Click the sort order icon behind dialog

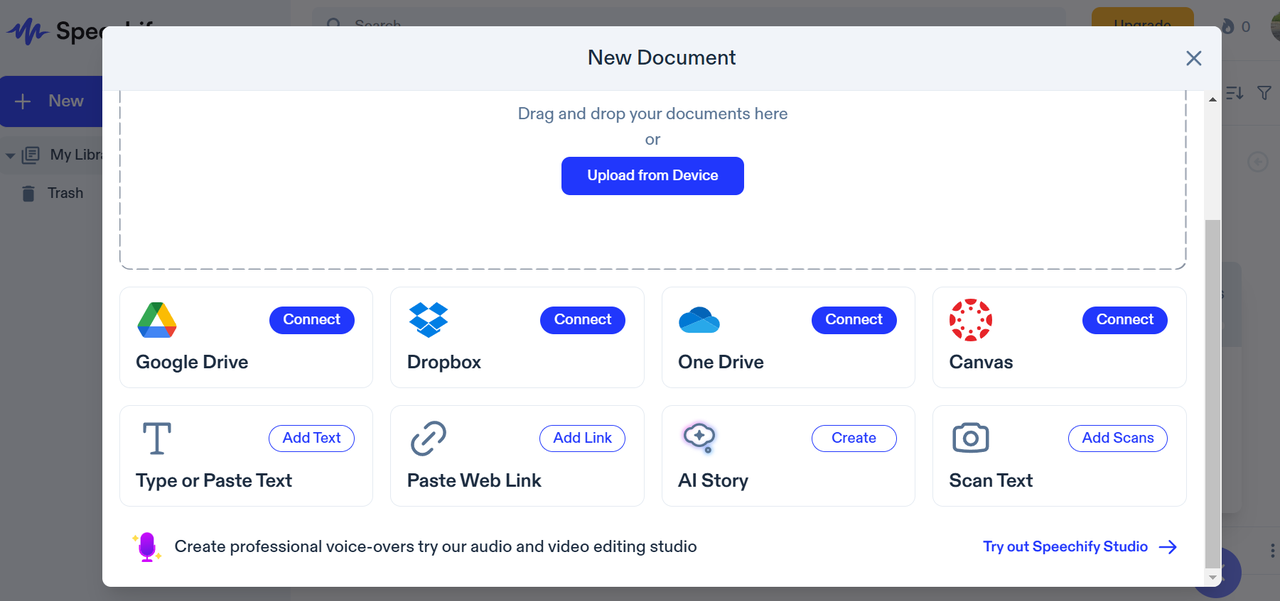point(1235,92)
